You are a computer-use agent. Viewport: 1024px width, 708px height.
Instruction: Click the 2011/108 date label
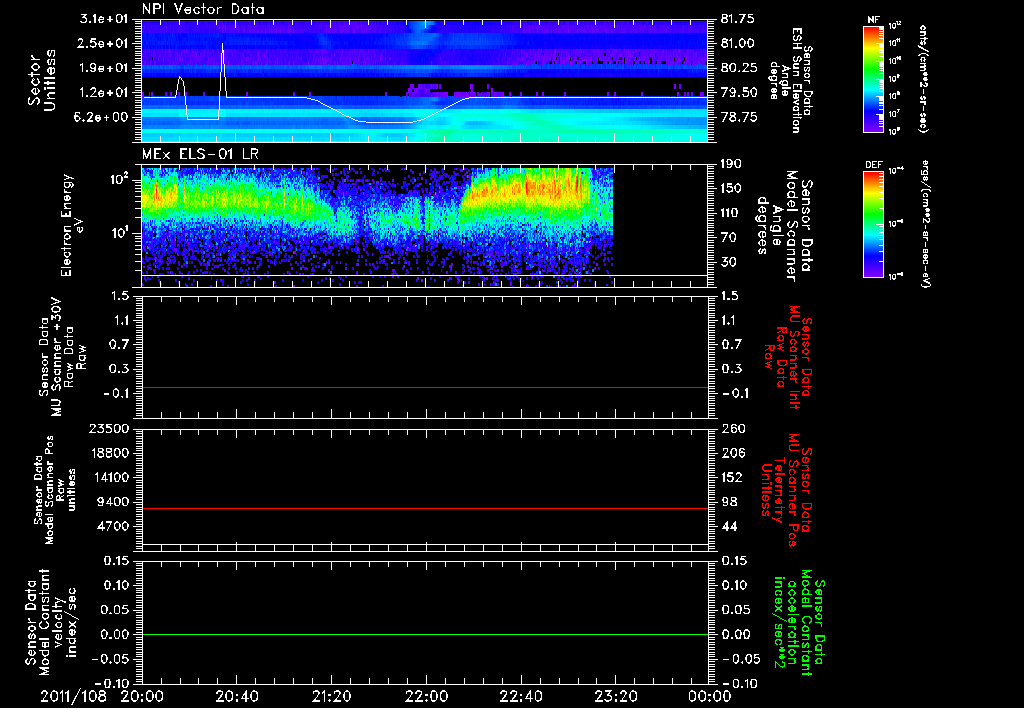(74, 695)
